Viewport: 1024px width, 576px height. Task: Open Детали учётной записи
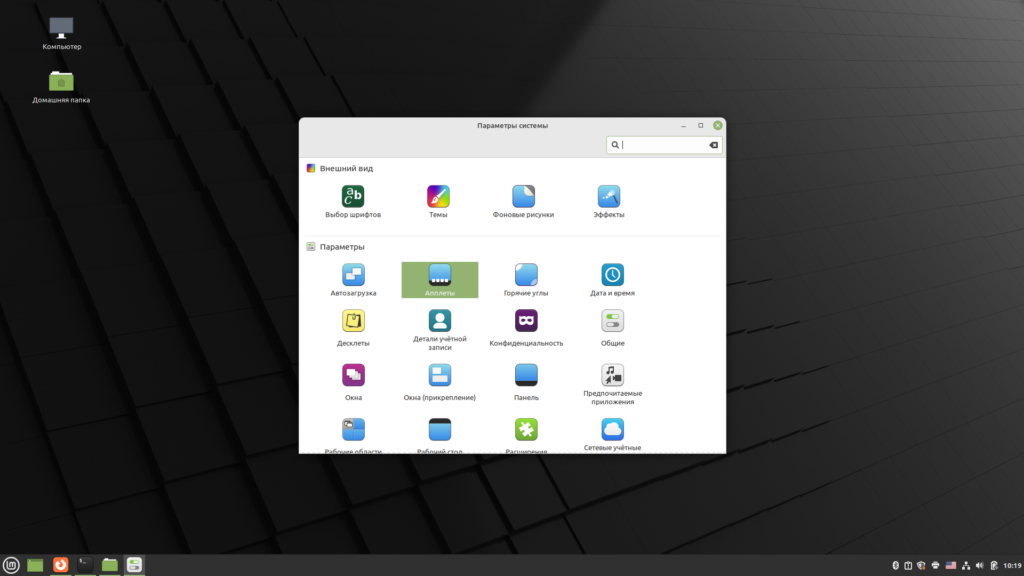[x=439, y=322]
